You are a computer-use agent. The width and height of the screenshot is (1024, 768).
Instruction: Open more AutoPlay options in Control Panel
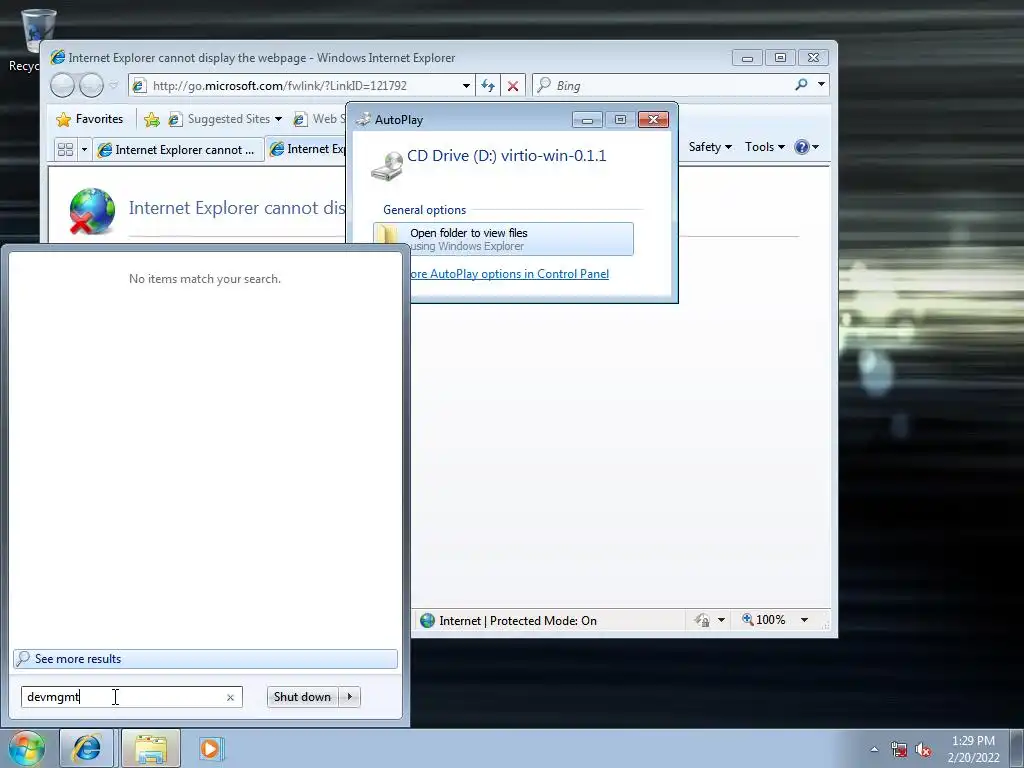click(x=509, y=274)
